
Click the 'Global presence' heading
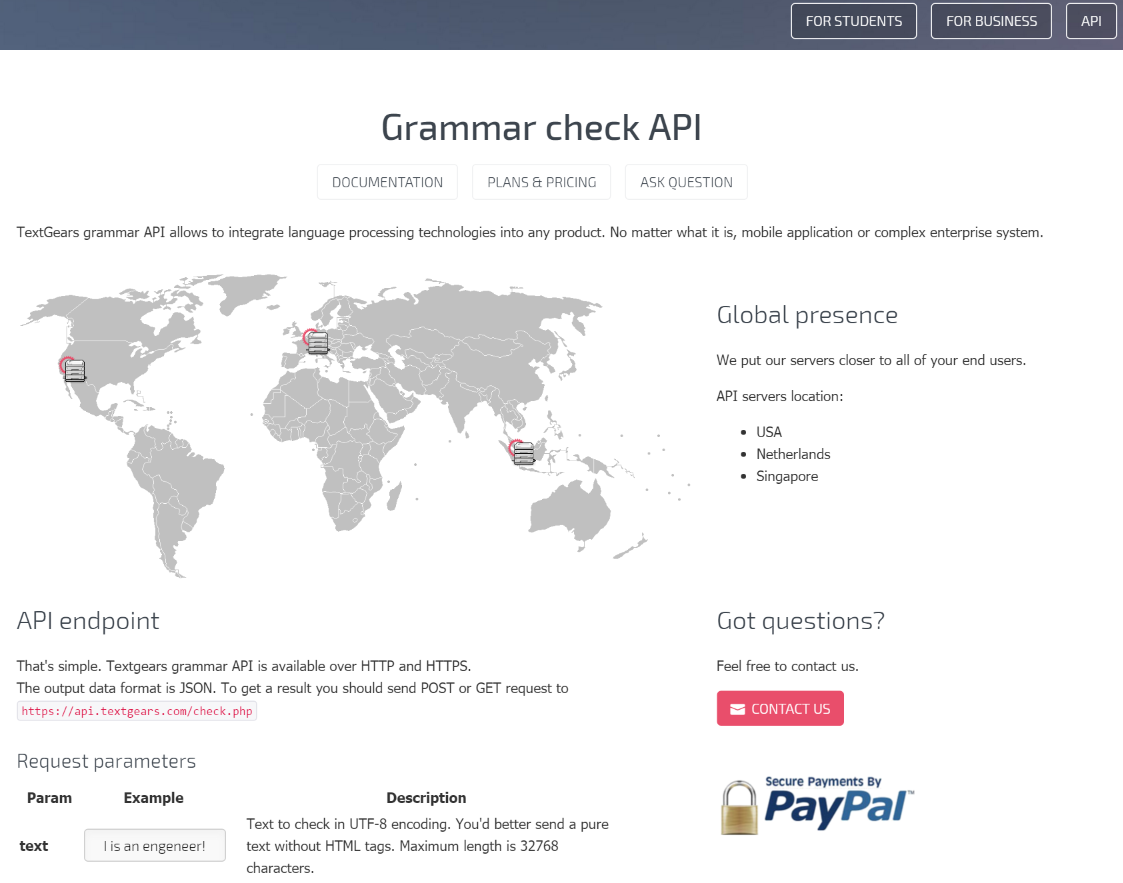pos(807,315)
